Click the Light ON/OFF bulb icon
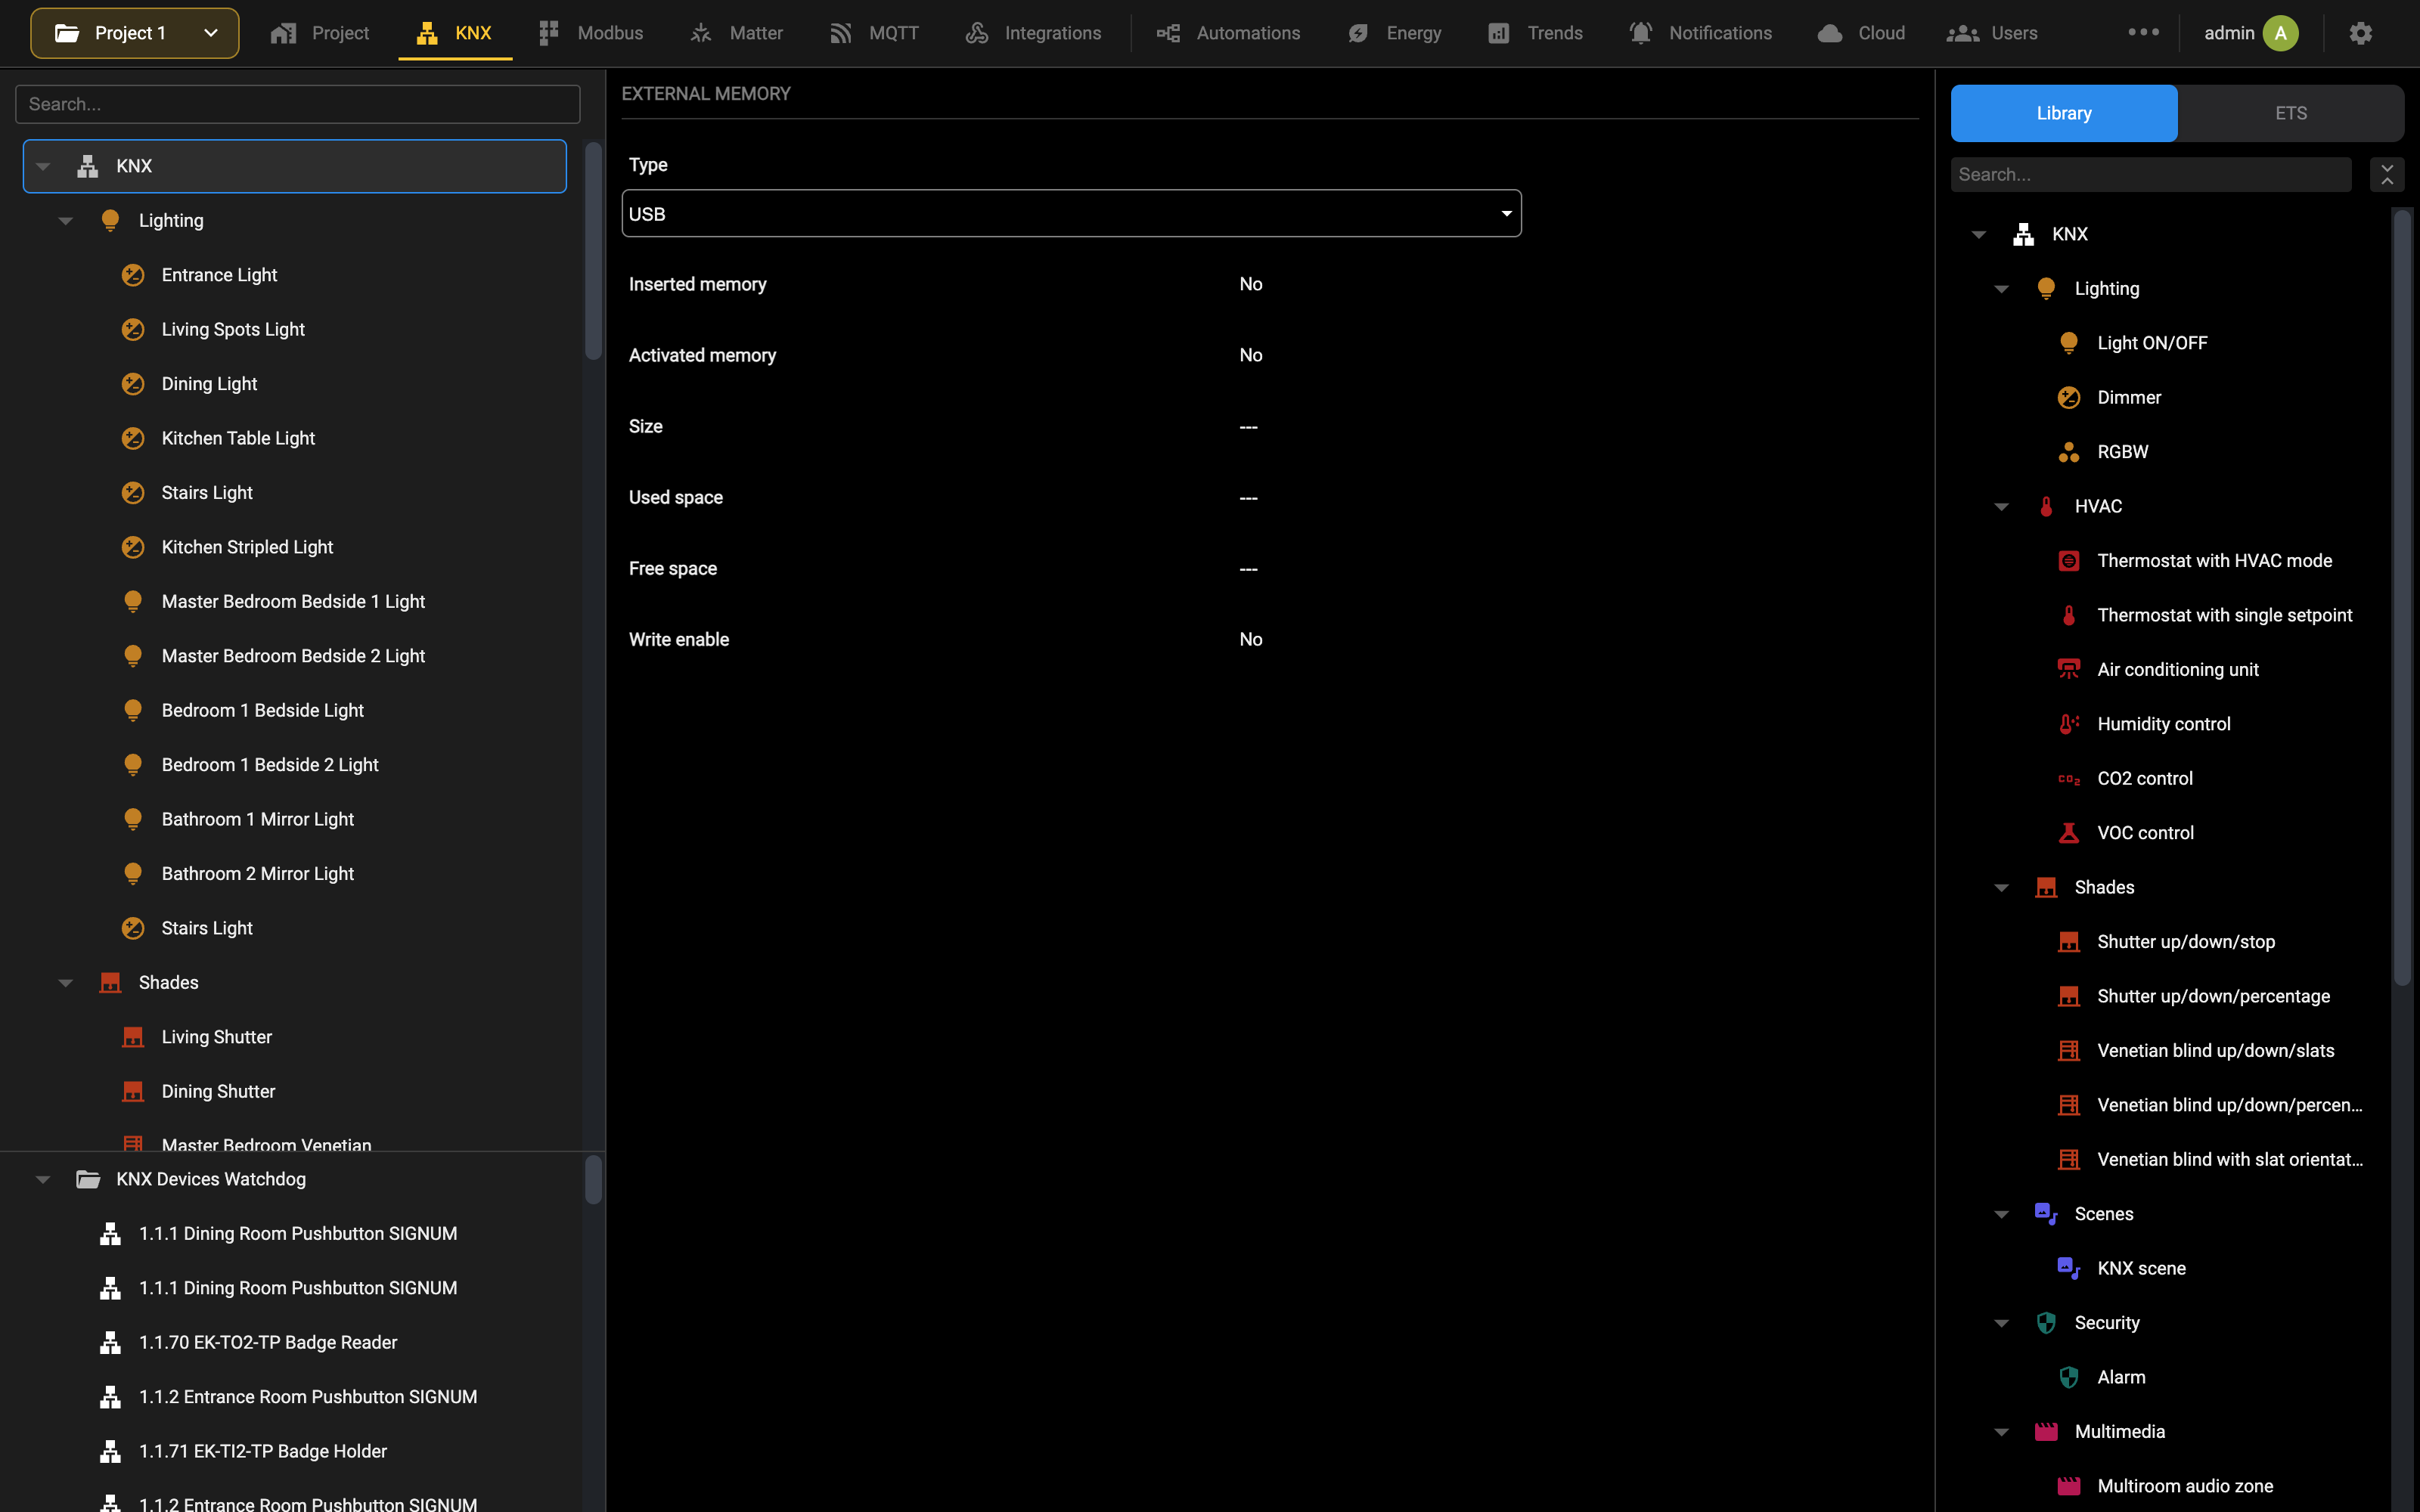The height and width of the screenshot is (1512, 2420). coord(2068,343)
